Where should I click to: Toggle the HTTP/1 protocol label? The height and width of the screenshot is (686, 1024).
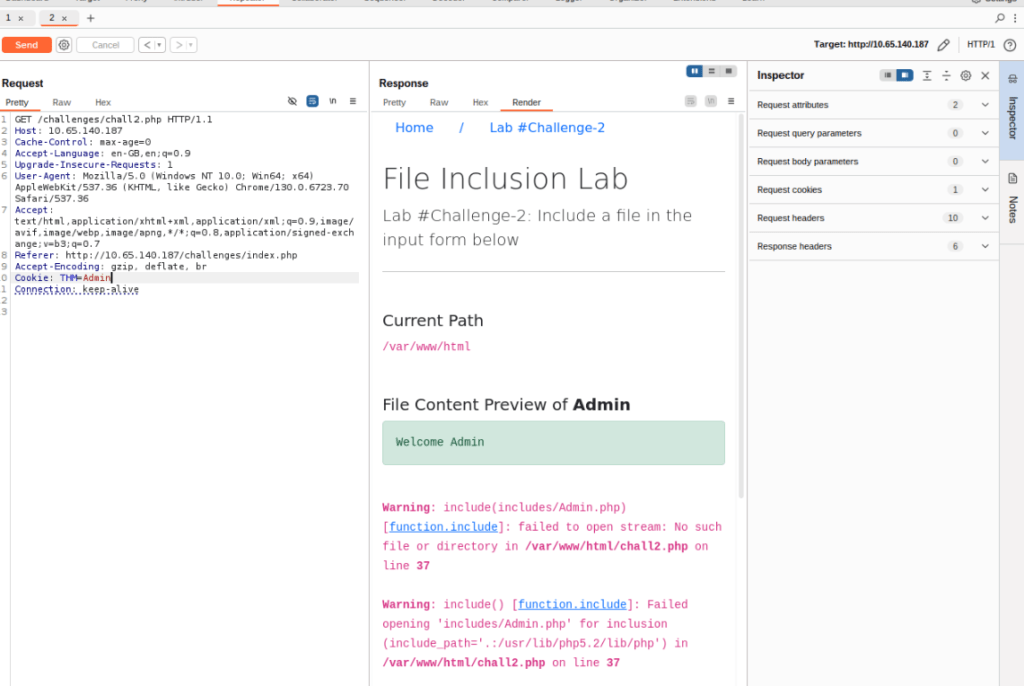pyautogui.click(x=980, y=44)
